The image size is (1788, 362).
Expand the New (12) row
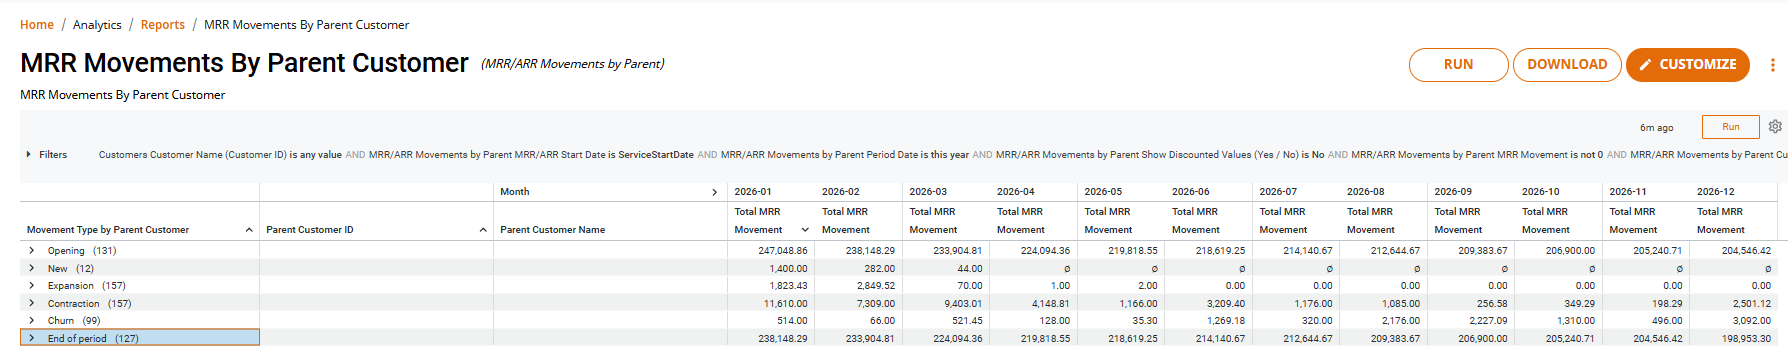tap(32, 268)
